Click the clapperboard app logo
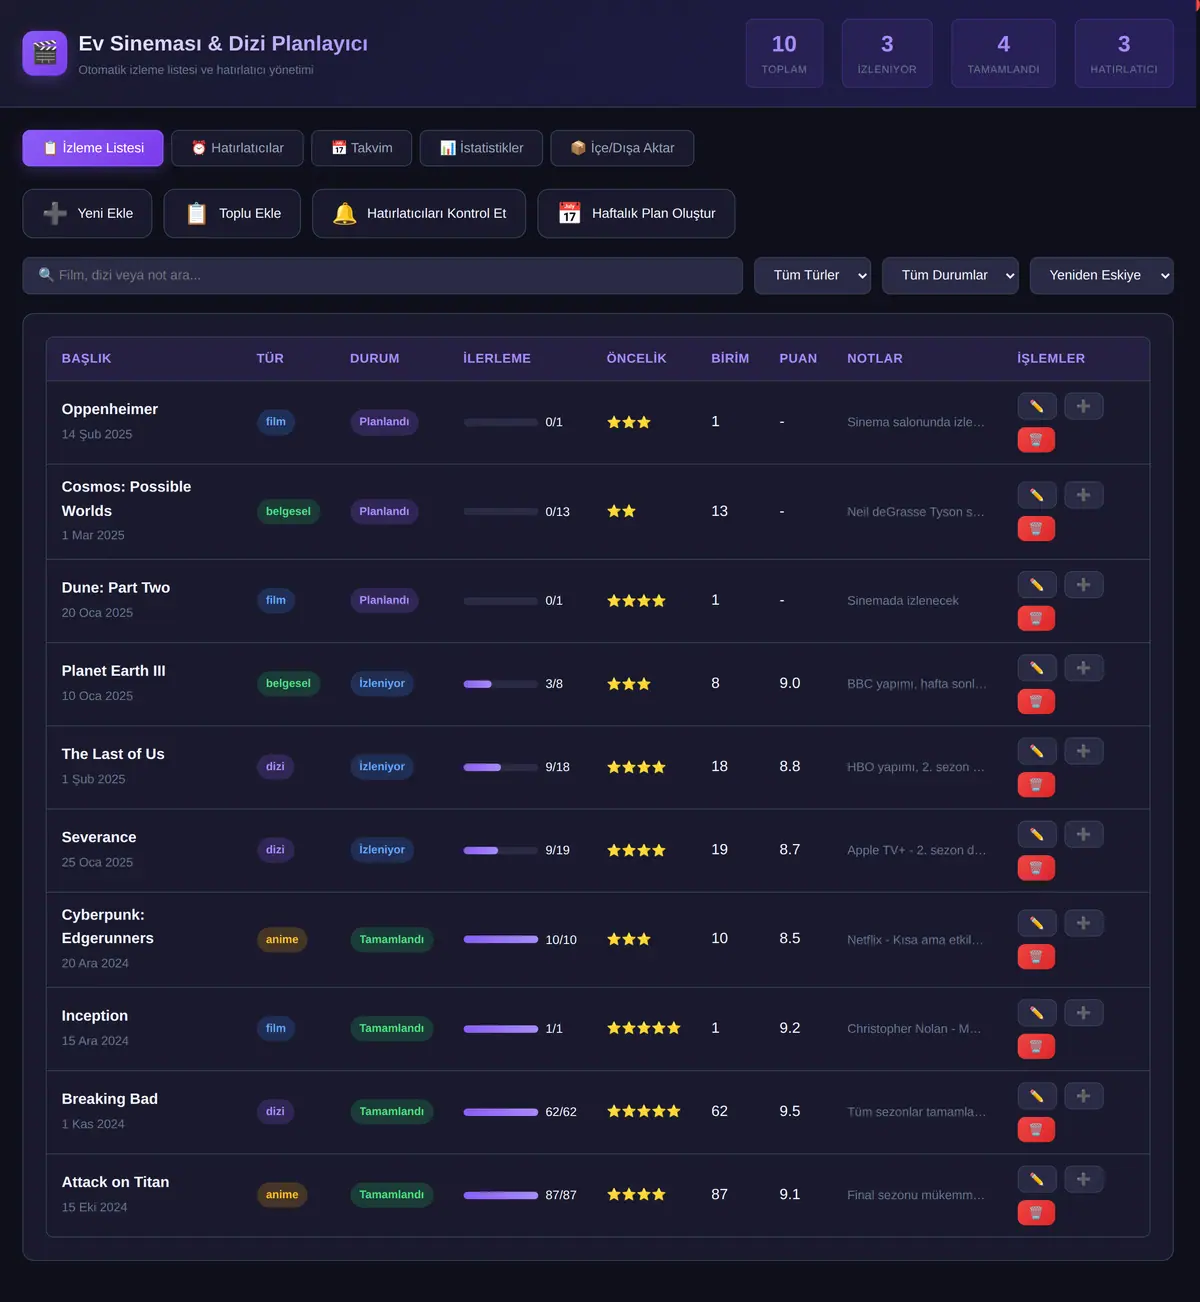This screenshot has height=1302, width=1200. [45, 53]
